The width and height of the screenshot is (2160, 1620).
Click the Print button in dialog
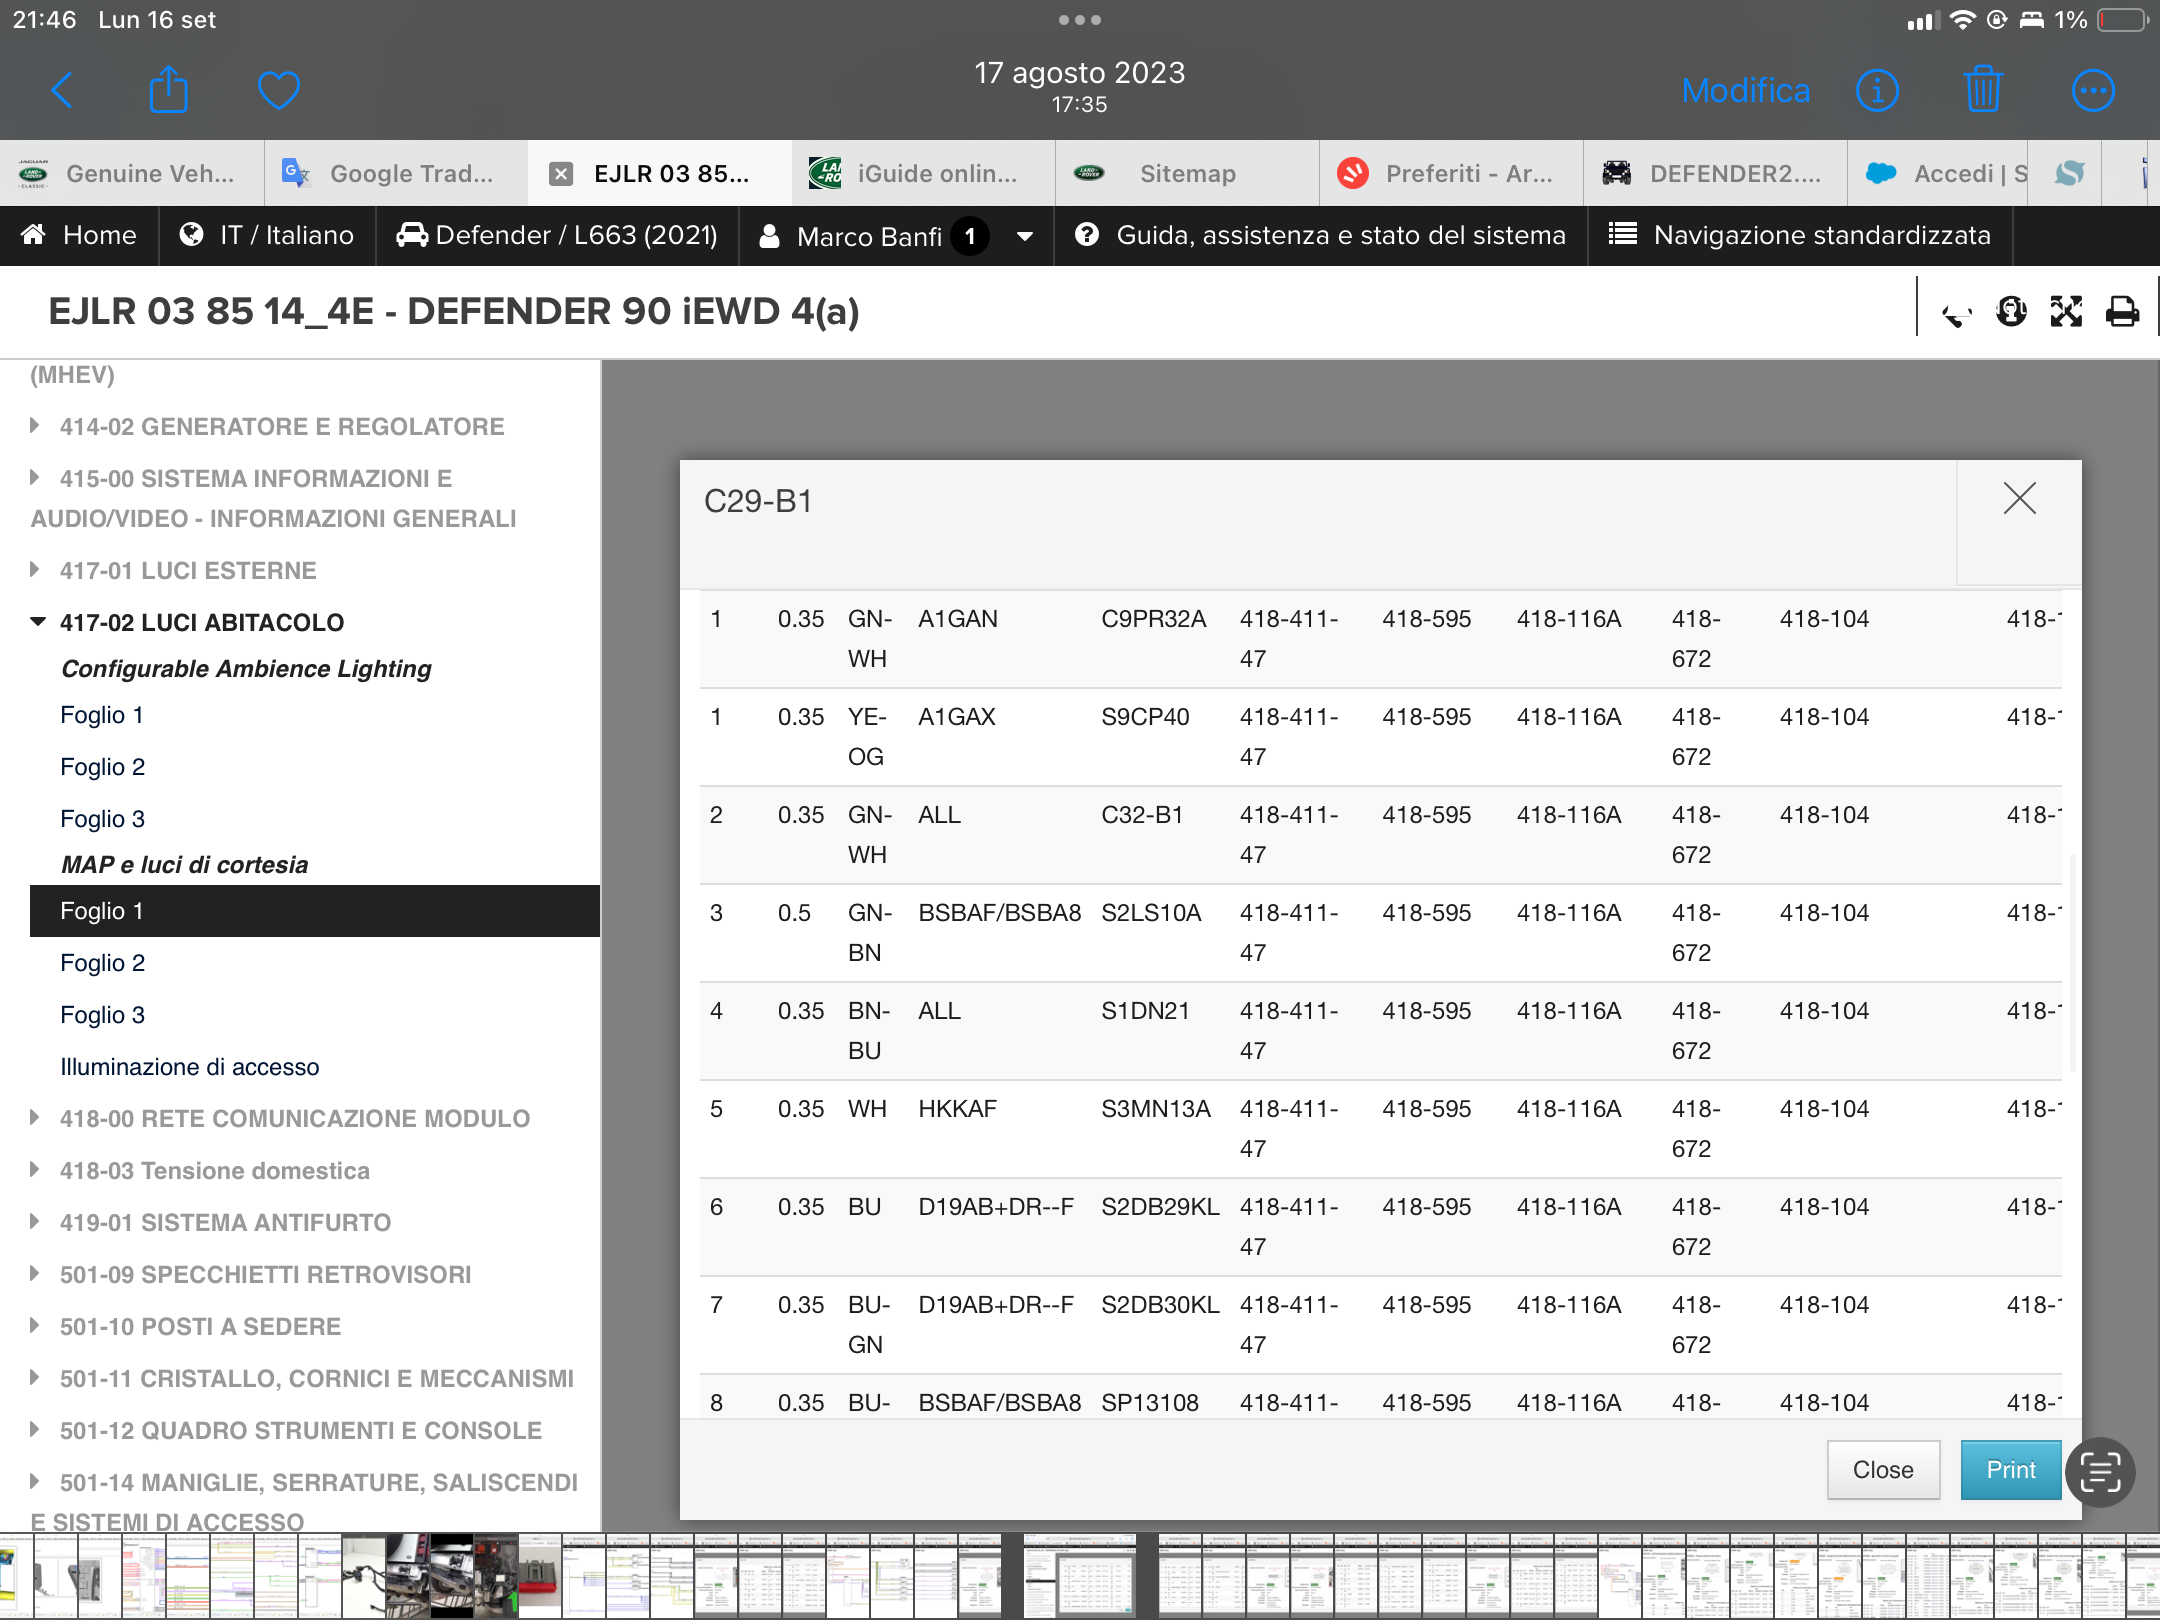[x=2010, y=1470]
